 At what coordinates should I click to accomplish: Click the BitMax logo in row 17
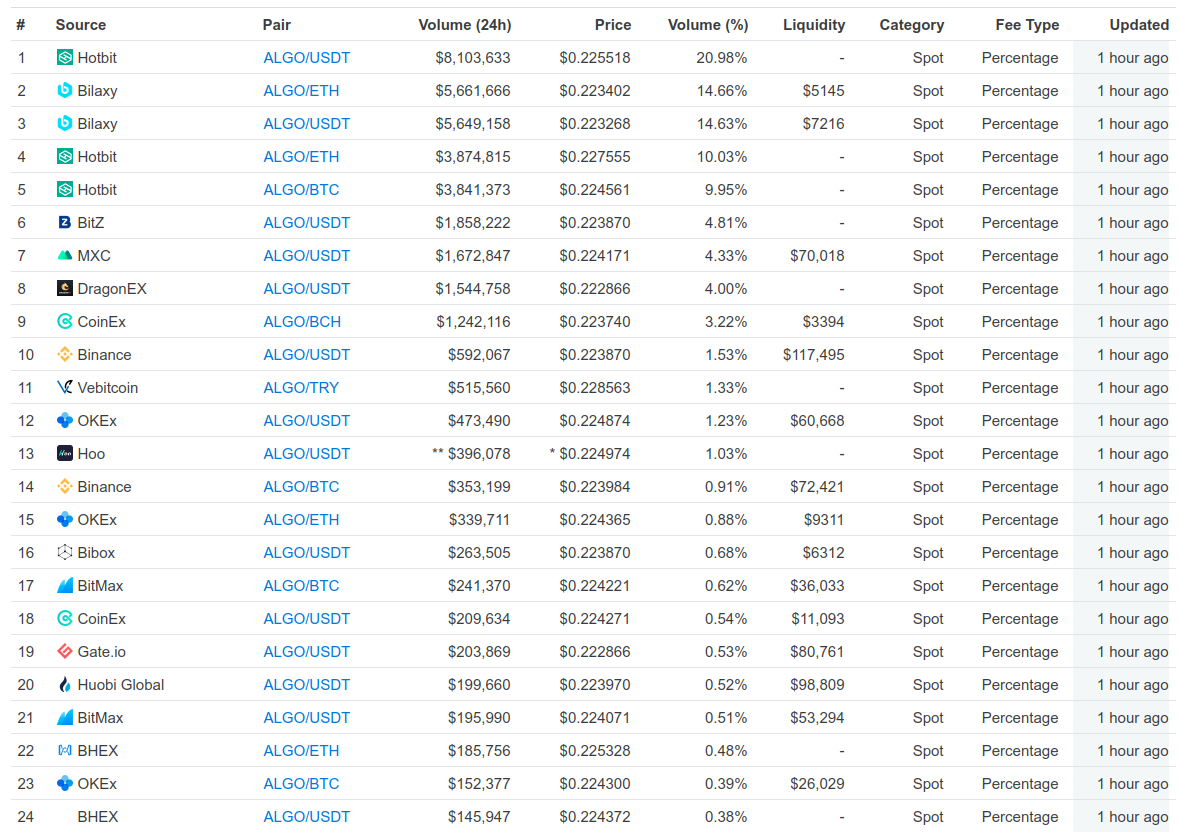(x=65, y=587)
